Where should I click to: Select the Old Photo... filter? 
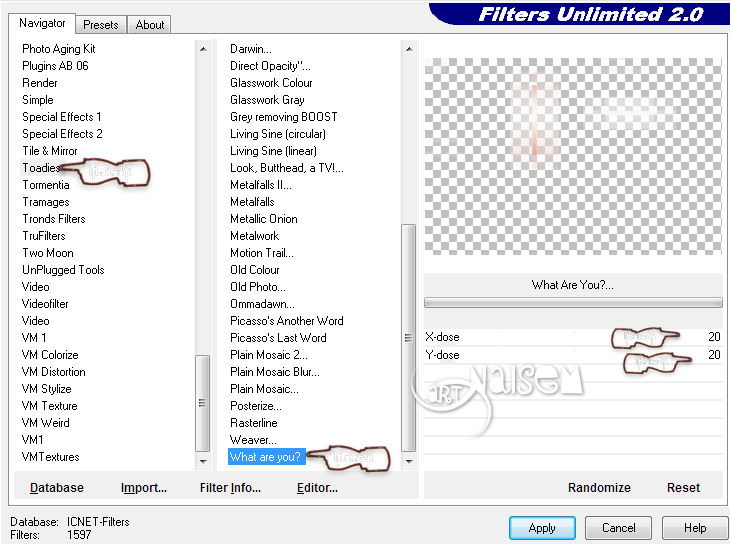[x=257, y=287]
